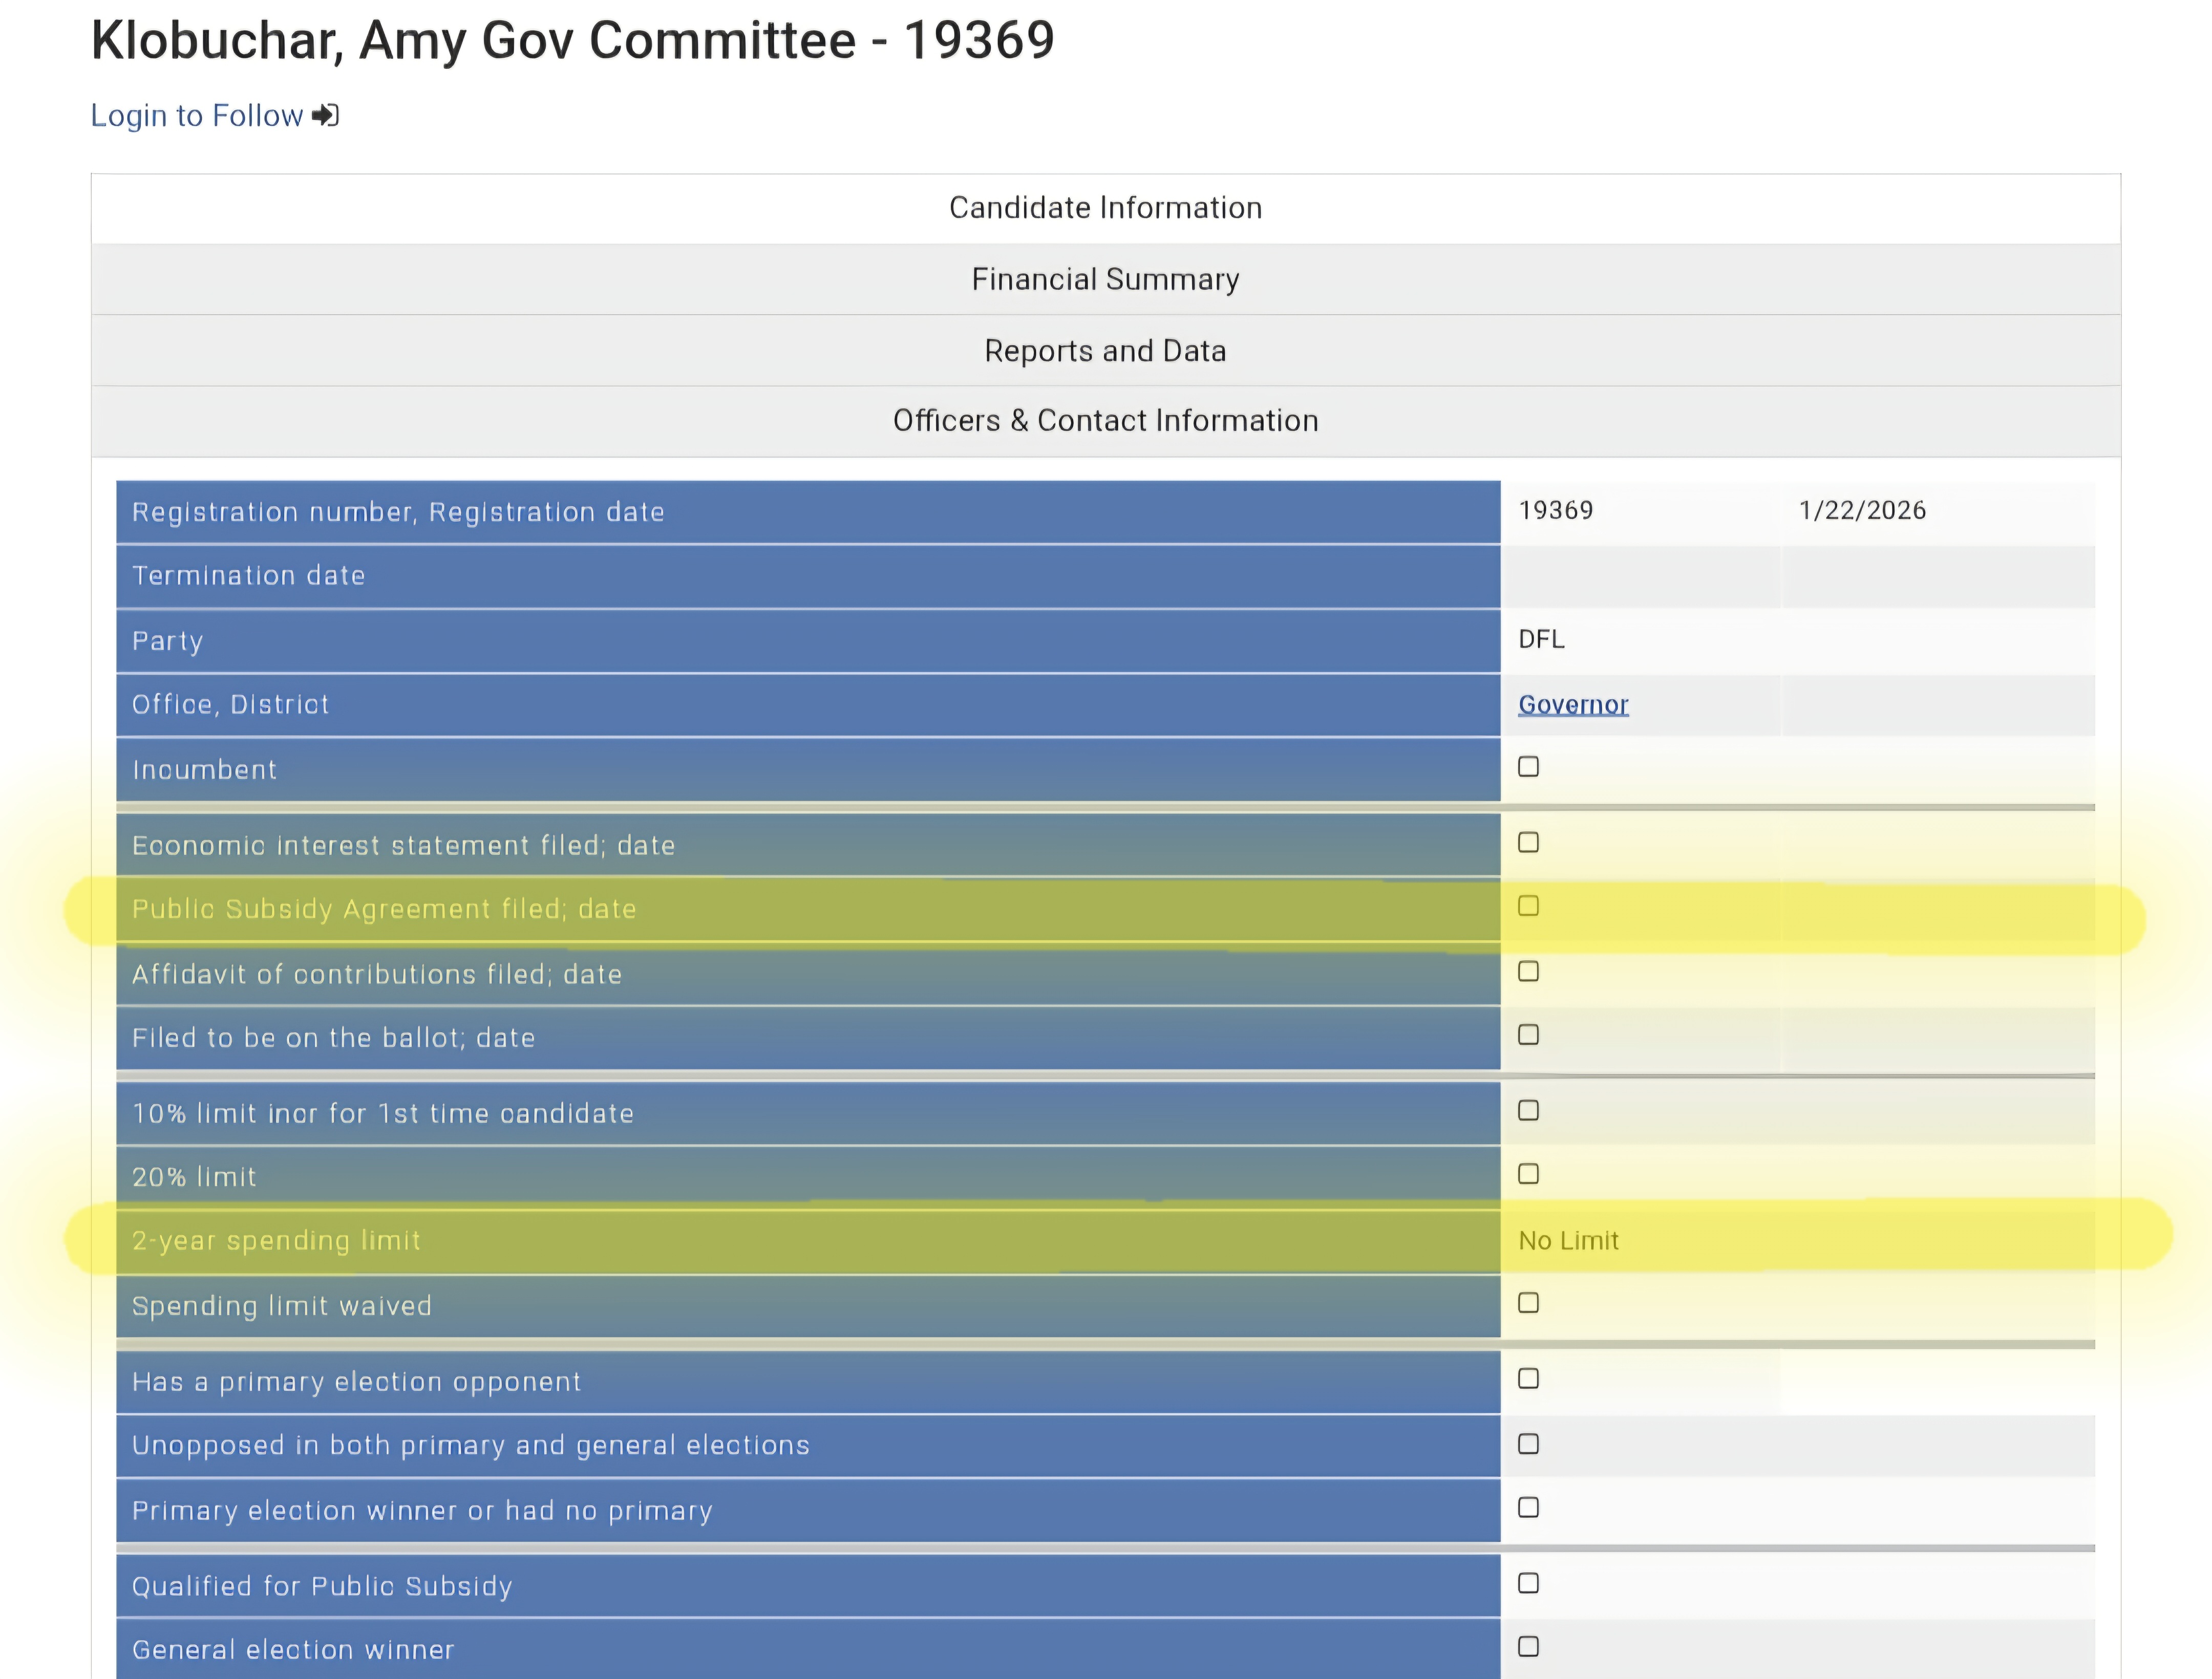Toggle Spending limit waived checkbox
2212x1679 pixels.
tap(1528, 1303)
